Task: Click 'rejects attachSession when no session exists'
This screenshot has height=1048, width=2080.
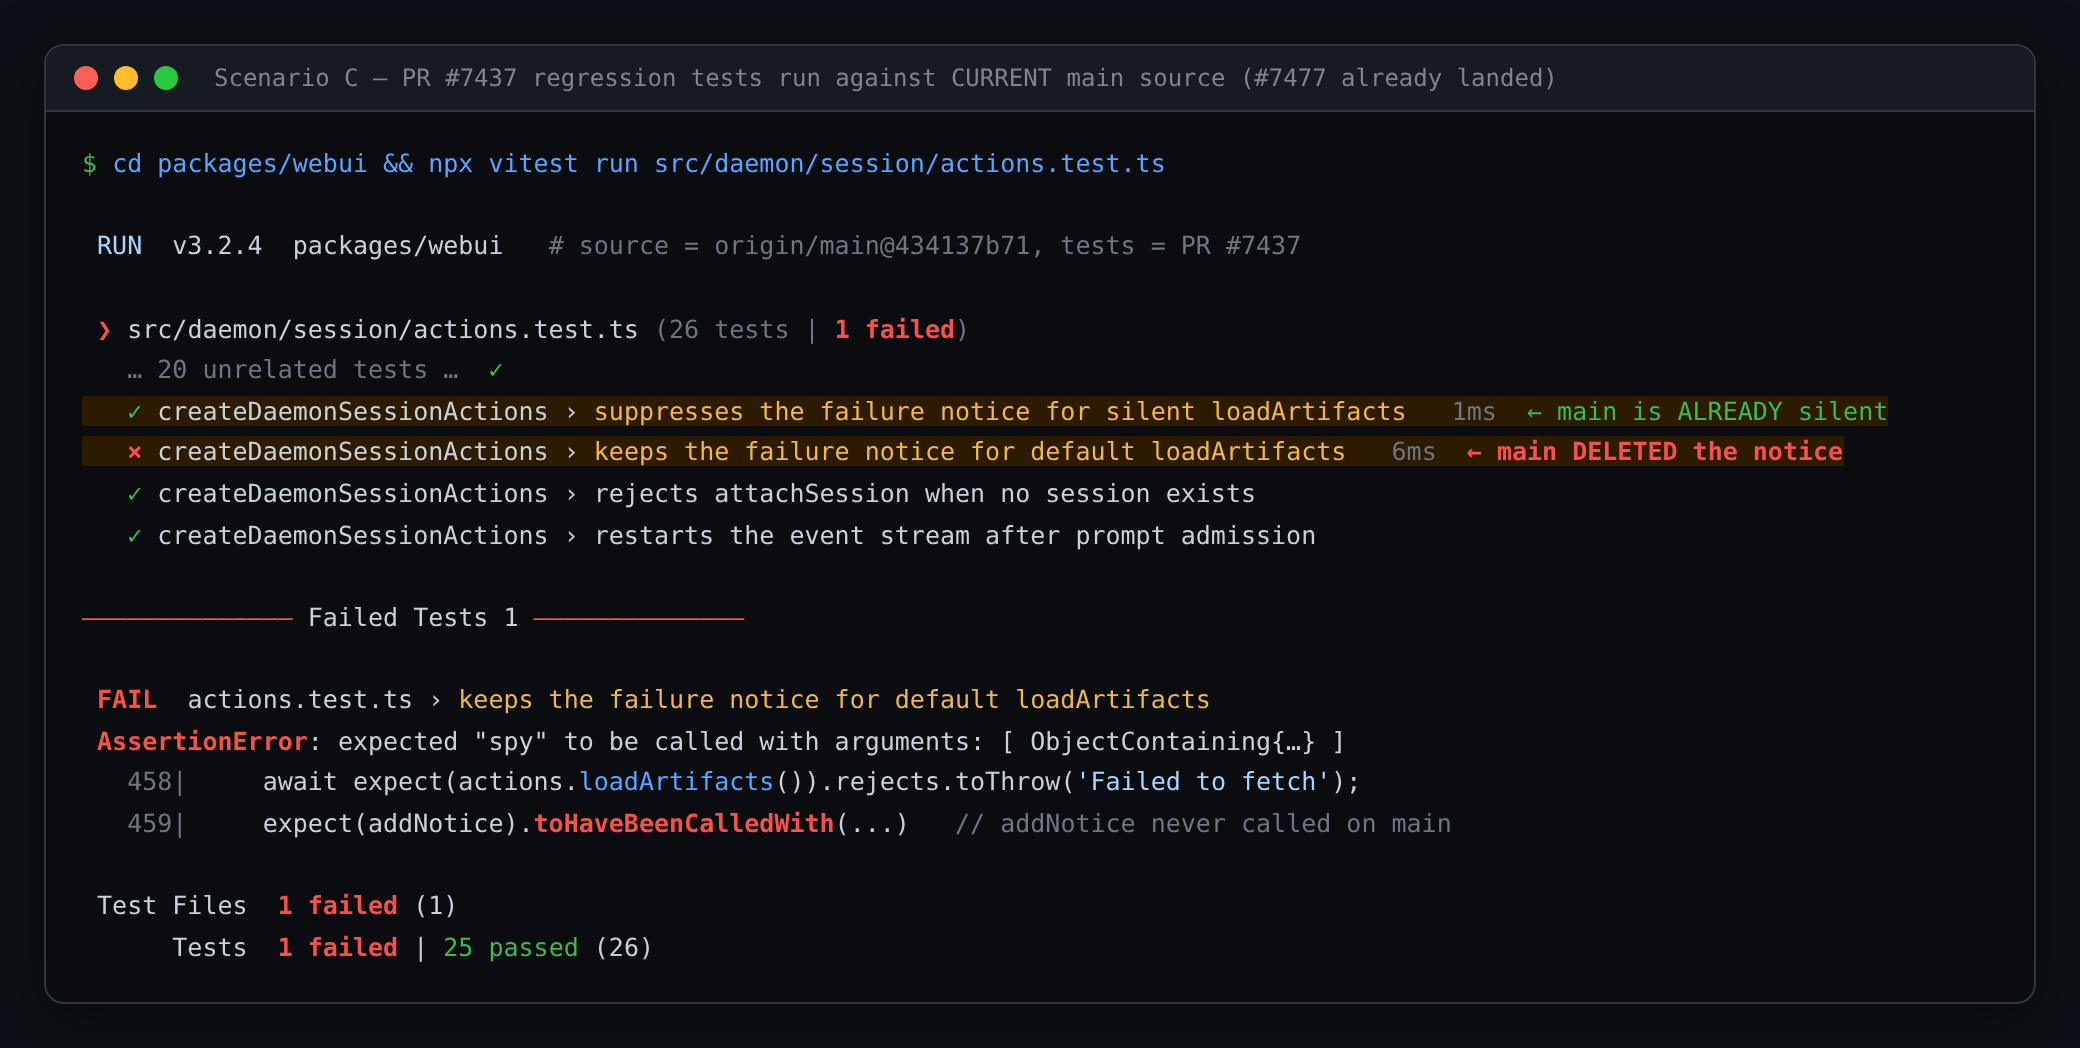Action: coord(925,494)
